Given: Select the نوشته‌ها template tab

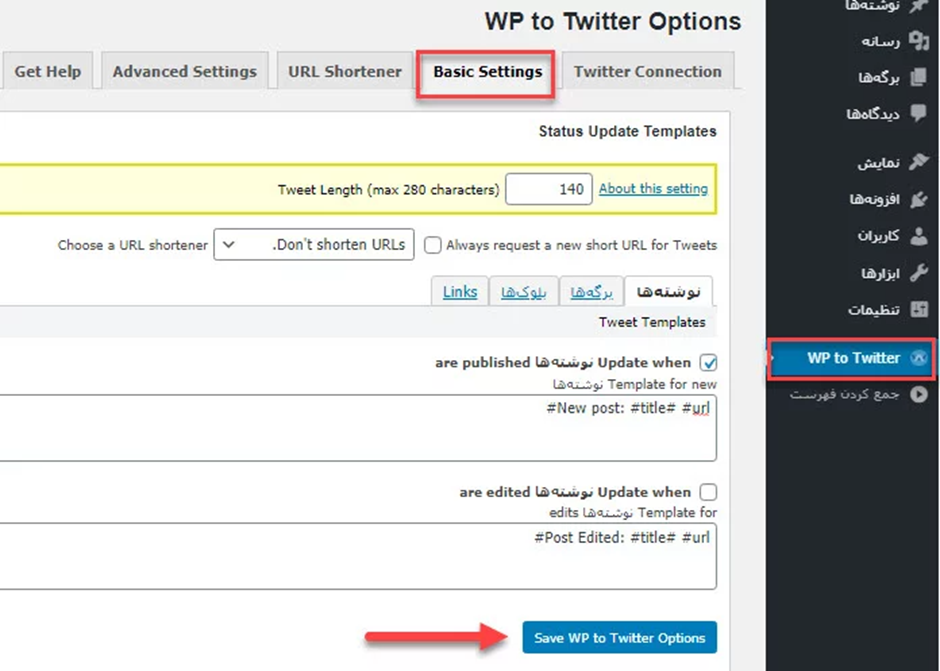Looking at the screenshot, I should pos(668,292).
